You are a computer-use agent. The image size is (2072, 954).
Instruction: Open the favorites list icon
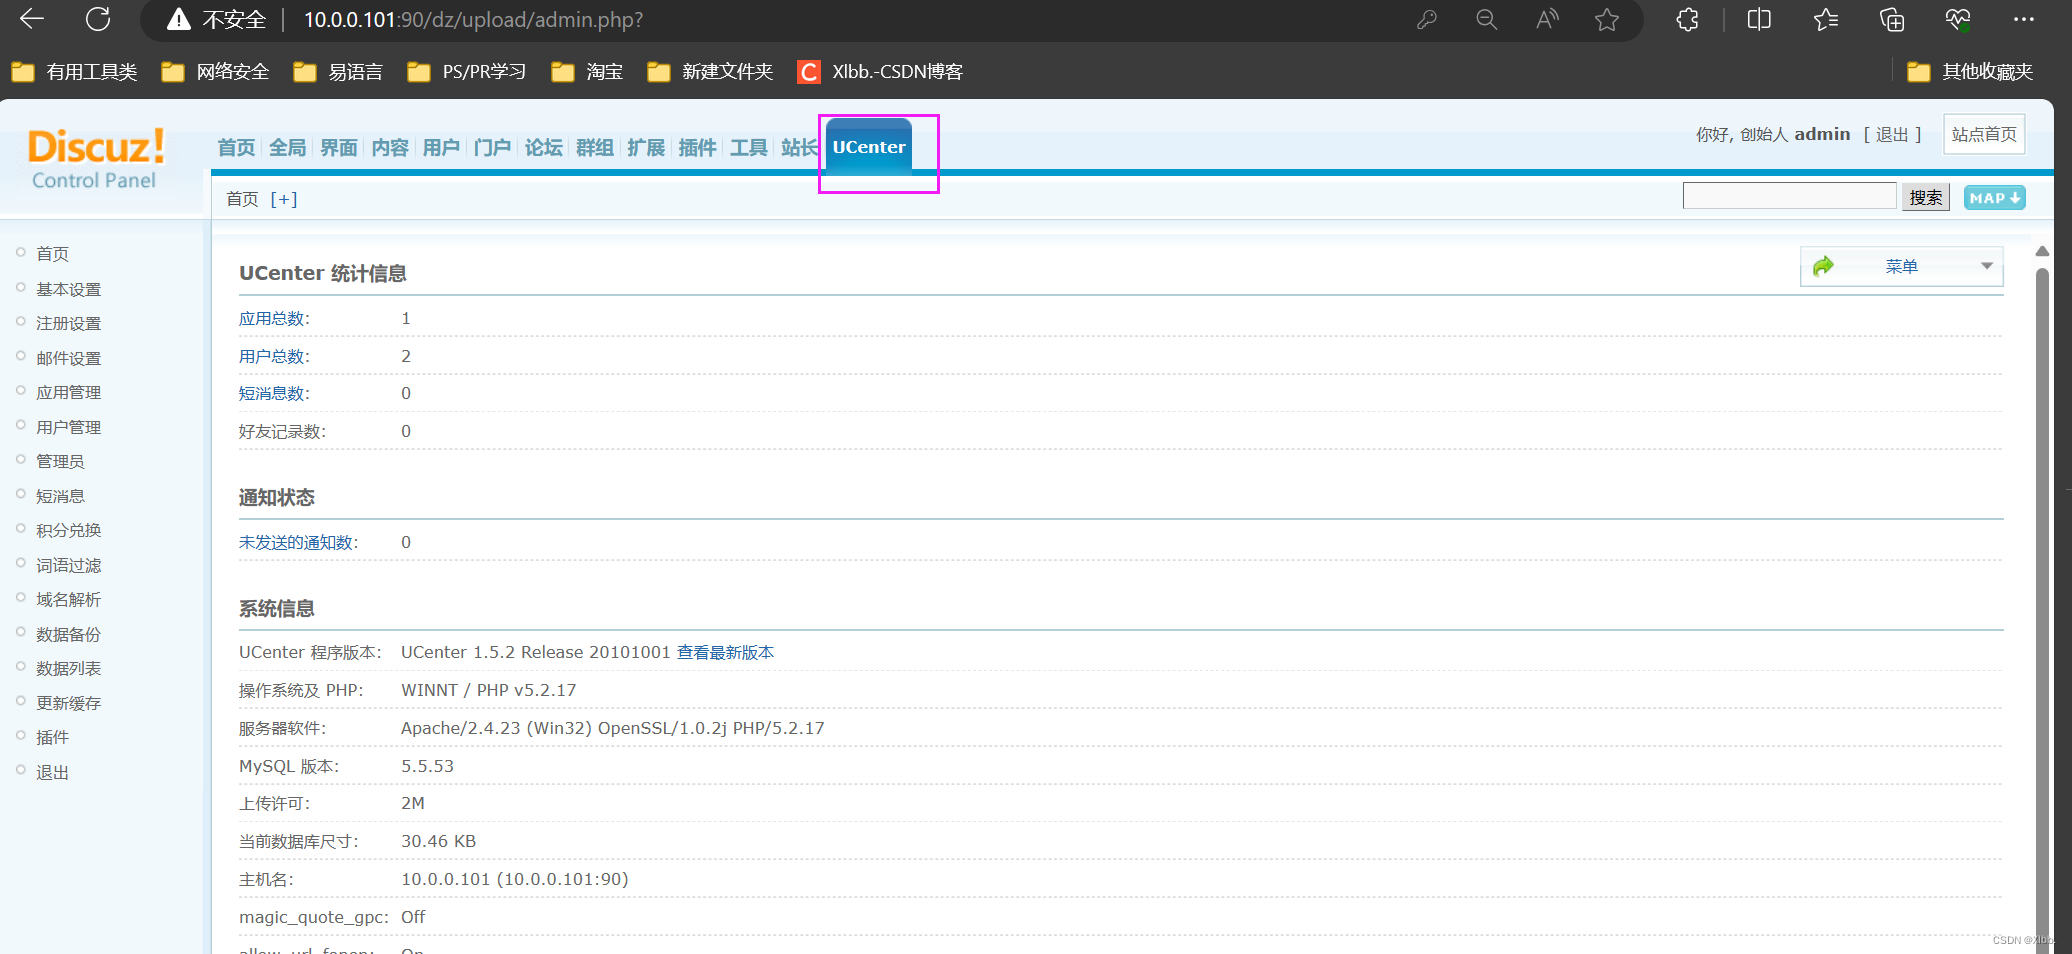point(1826,20)
